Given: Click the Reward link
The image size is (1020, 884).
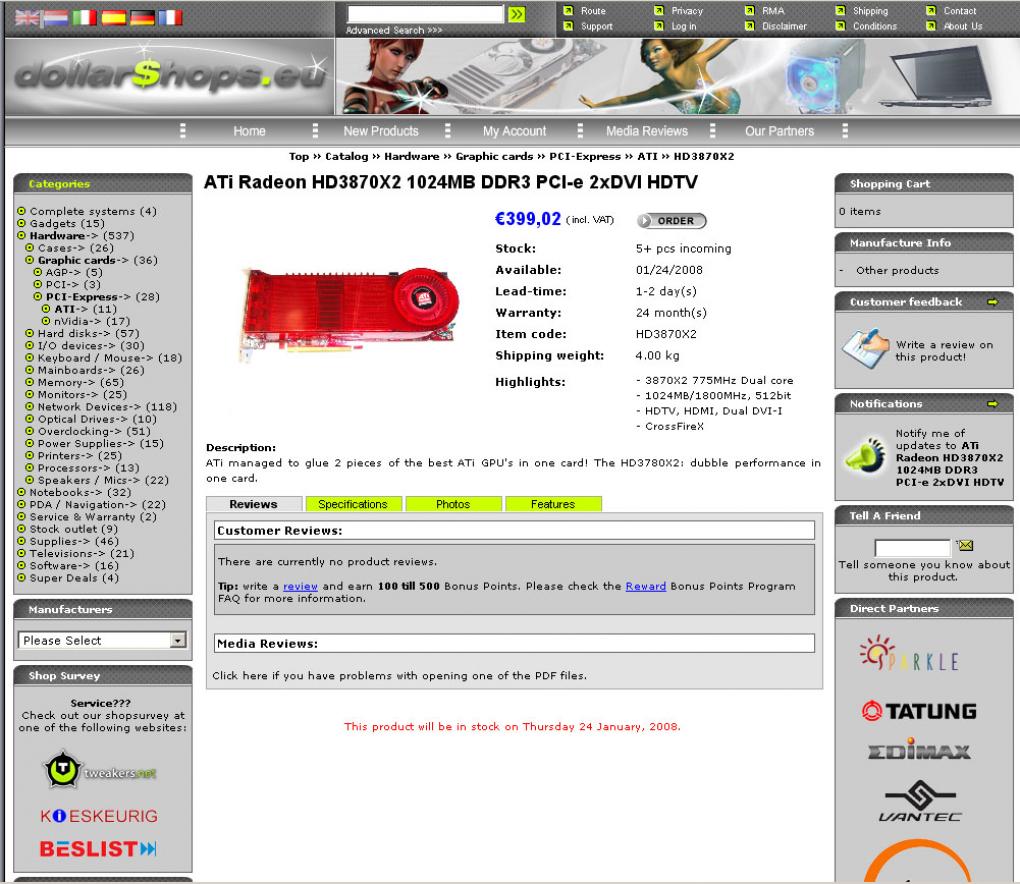Looking at the screenshot, I should pyautogui.click(x=646, y=586).
